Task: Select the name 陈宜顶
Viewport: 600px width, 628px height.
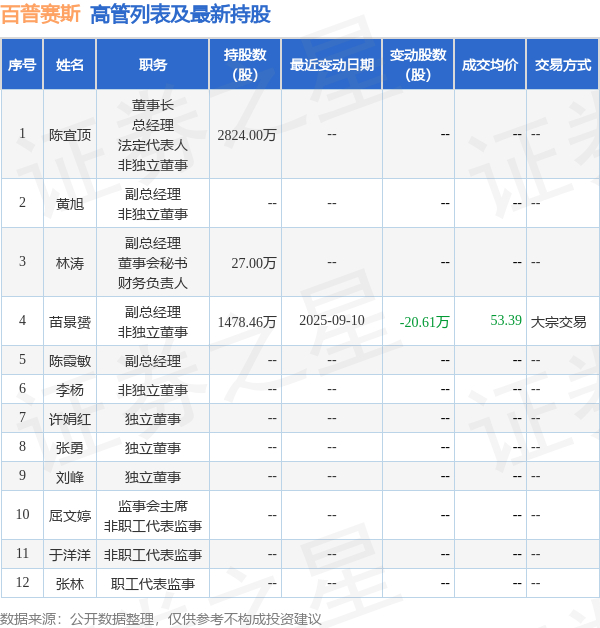Action: 70,135
